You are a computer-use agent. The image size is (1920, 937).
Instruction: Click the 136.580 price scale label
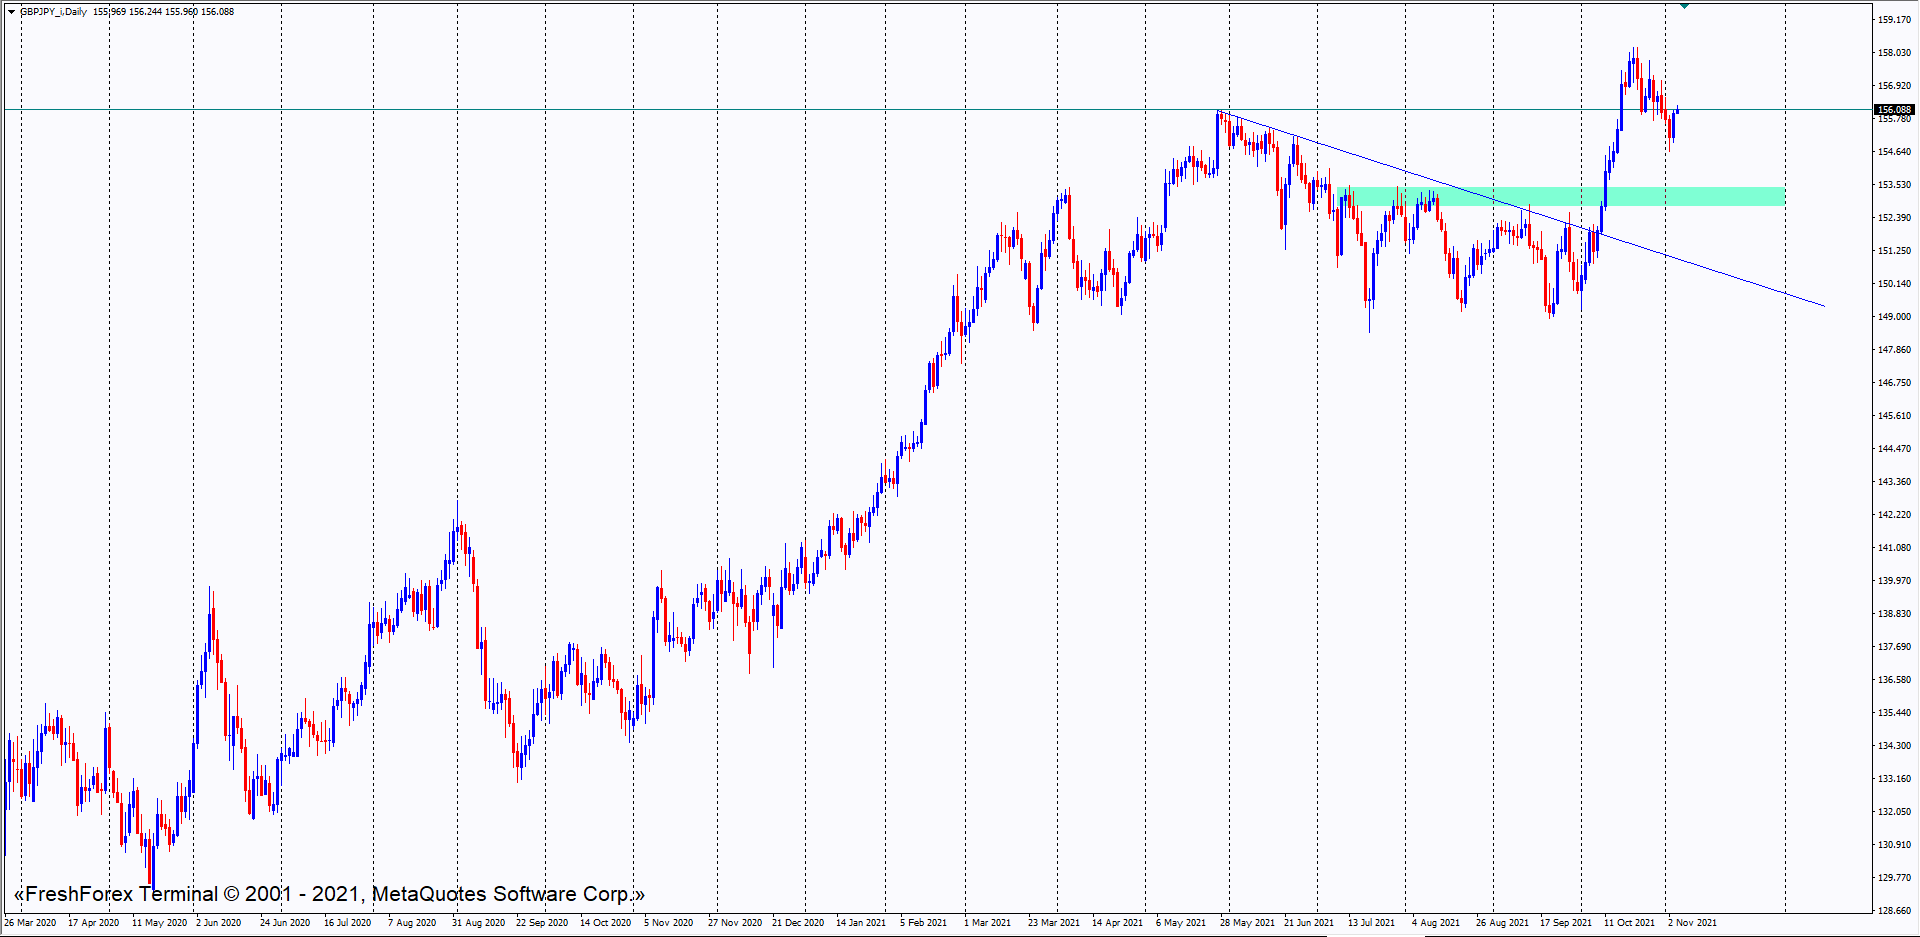click(1894, 680)
